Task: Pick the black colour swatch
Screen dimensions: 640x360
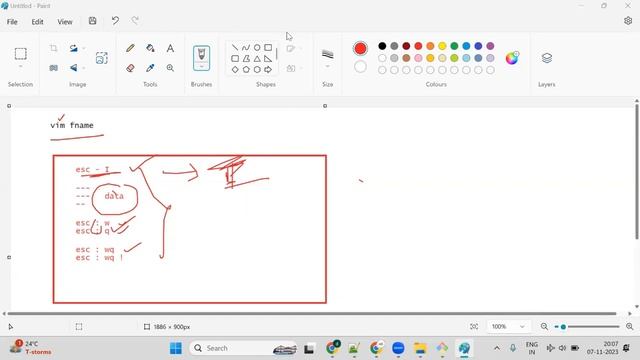Action: [382, 46]
